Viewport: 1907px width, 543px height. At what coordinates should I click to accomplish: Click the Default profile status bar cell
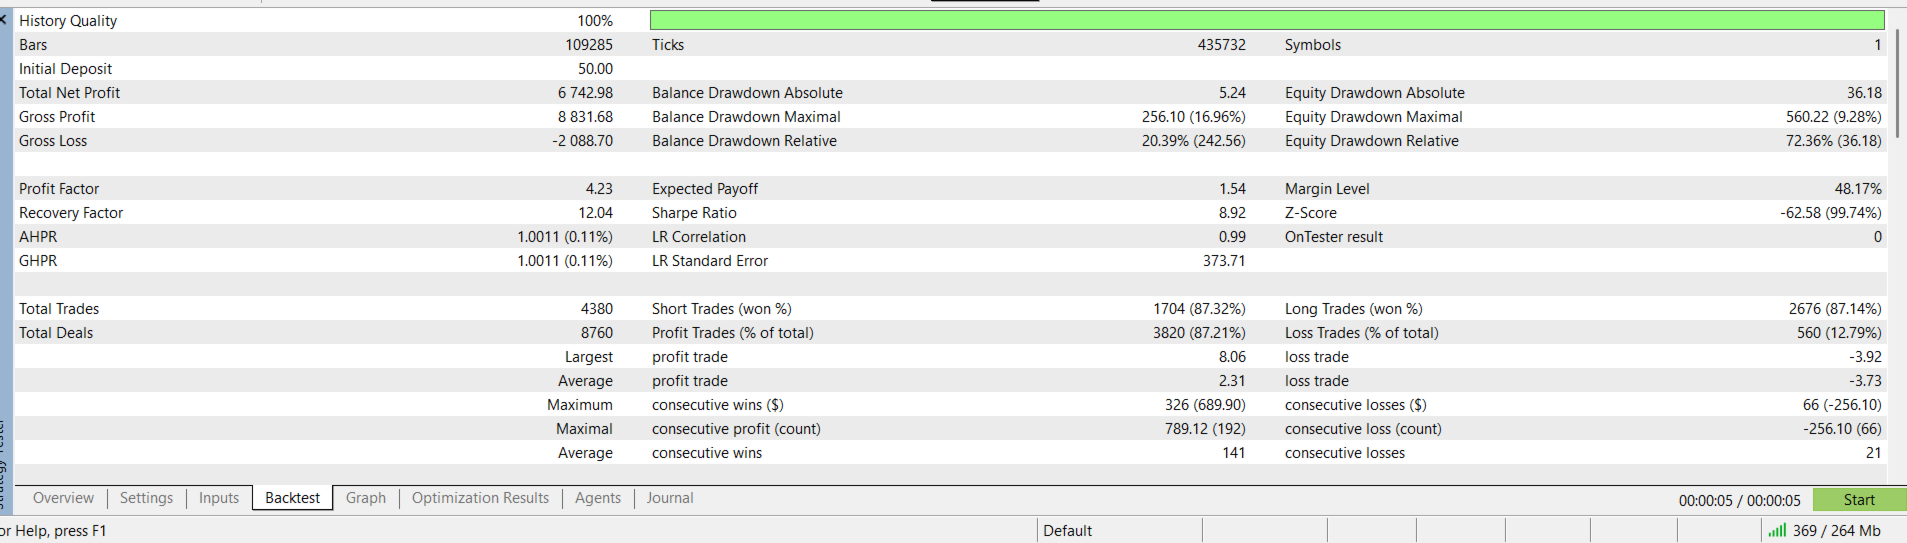pyautogui.click(x=1068, y=531)
